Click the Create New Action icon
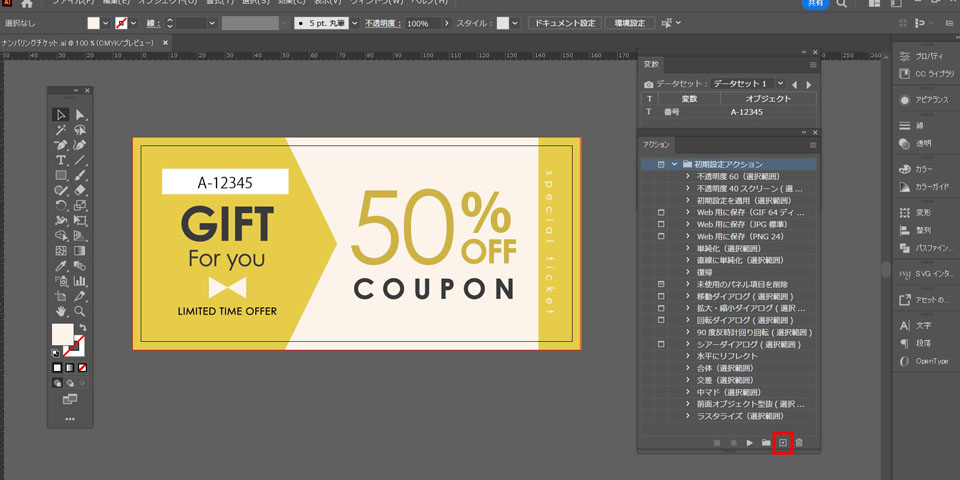The width and height of the screenshot is (960, 480). click(x=783, y=442)
